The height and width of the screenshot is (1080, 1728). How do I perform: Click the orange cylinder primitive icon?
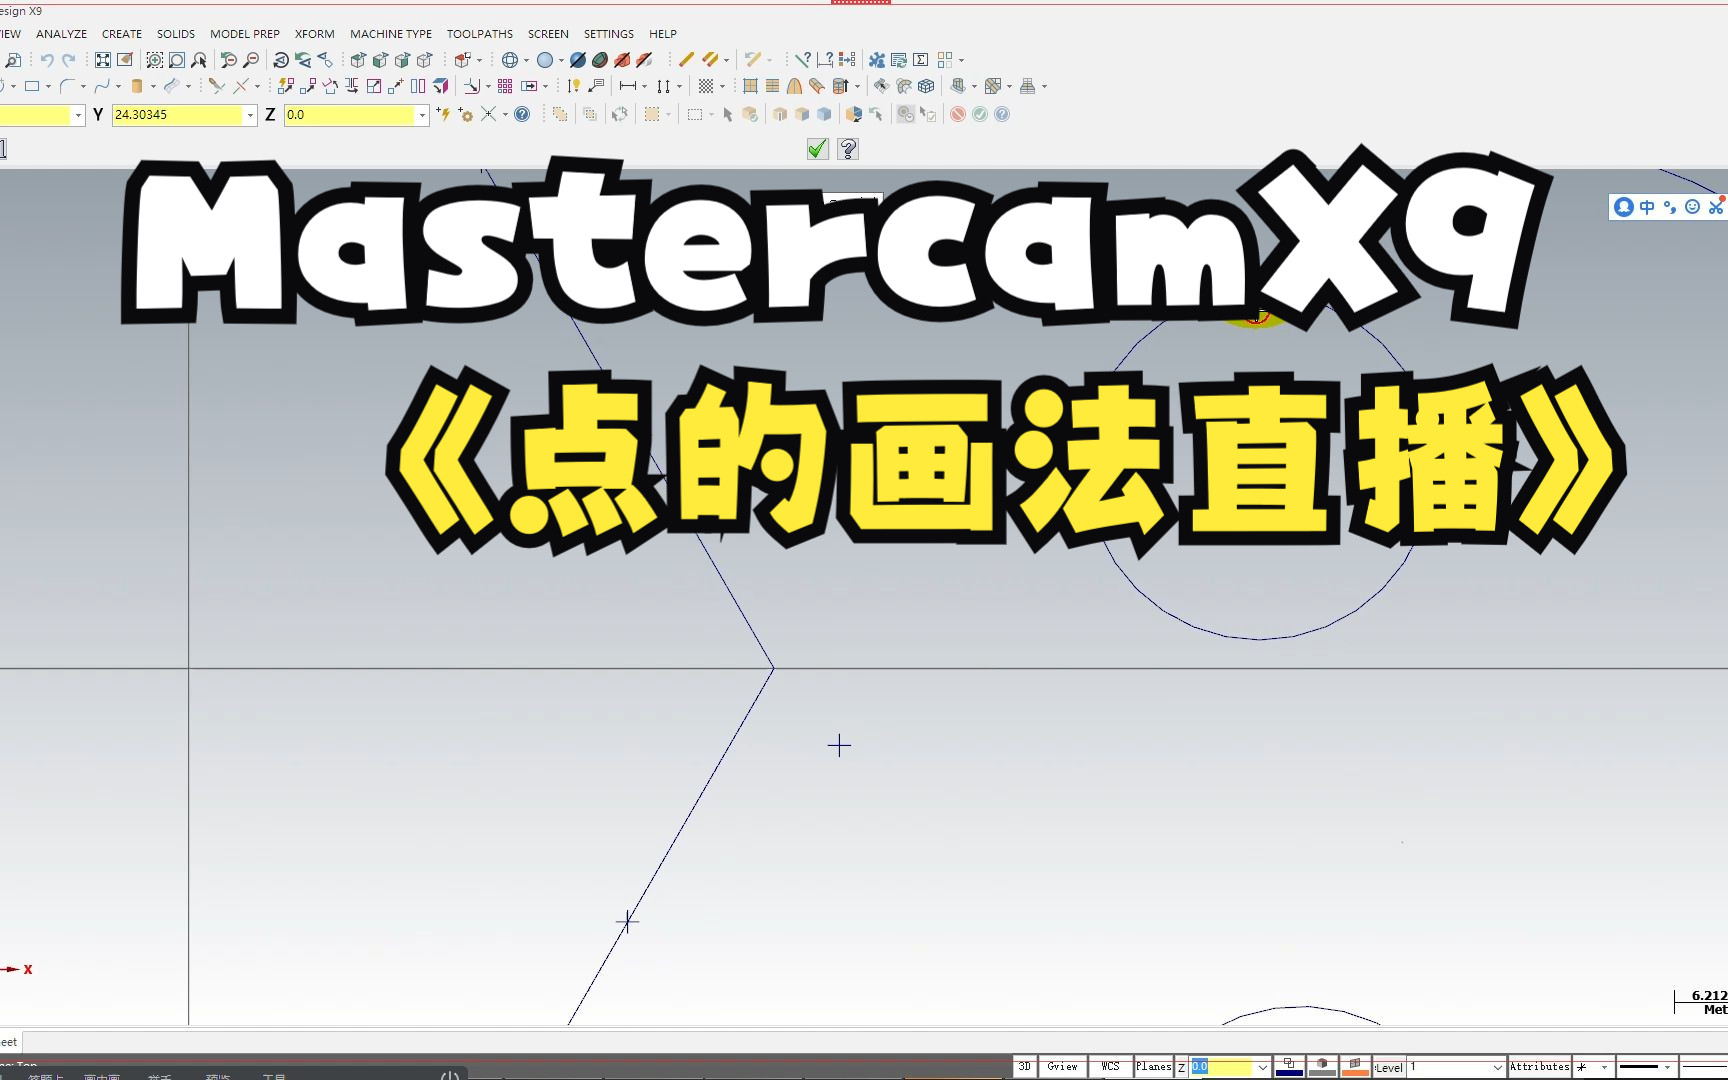tap(137, 86)
